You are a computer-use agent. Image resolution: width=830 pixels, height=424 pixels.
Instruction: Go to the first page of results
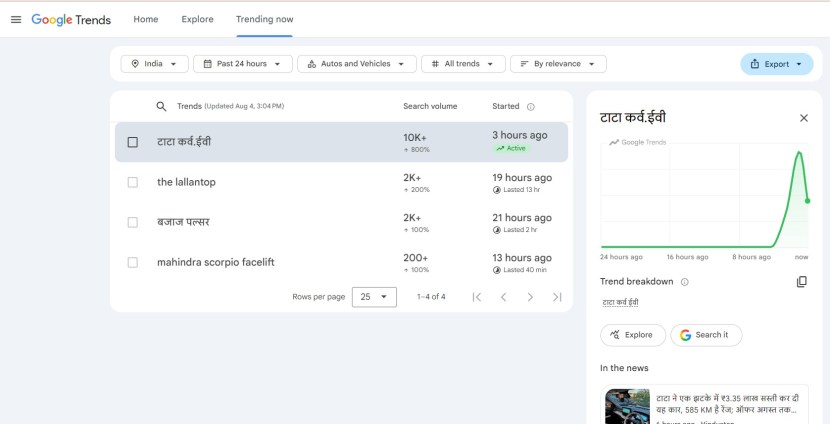(477, 297)
